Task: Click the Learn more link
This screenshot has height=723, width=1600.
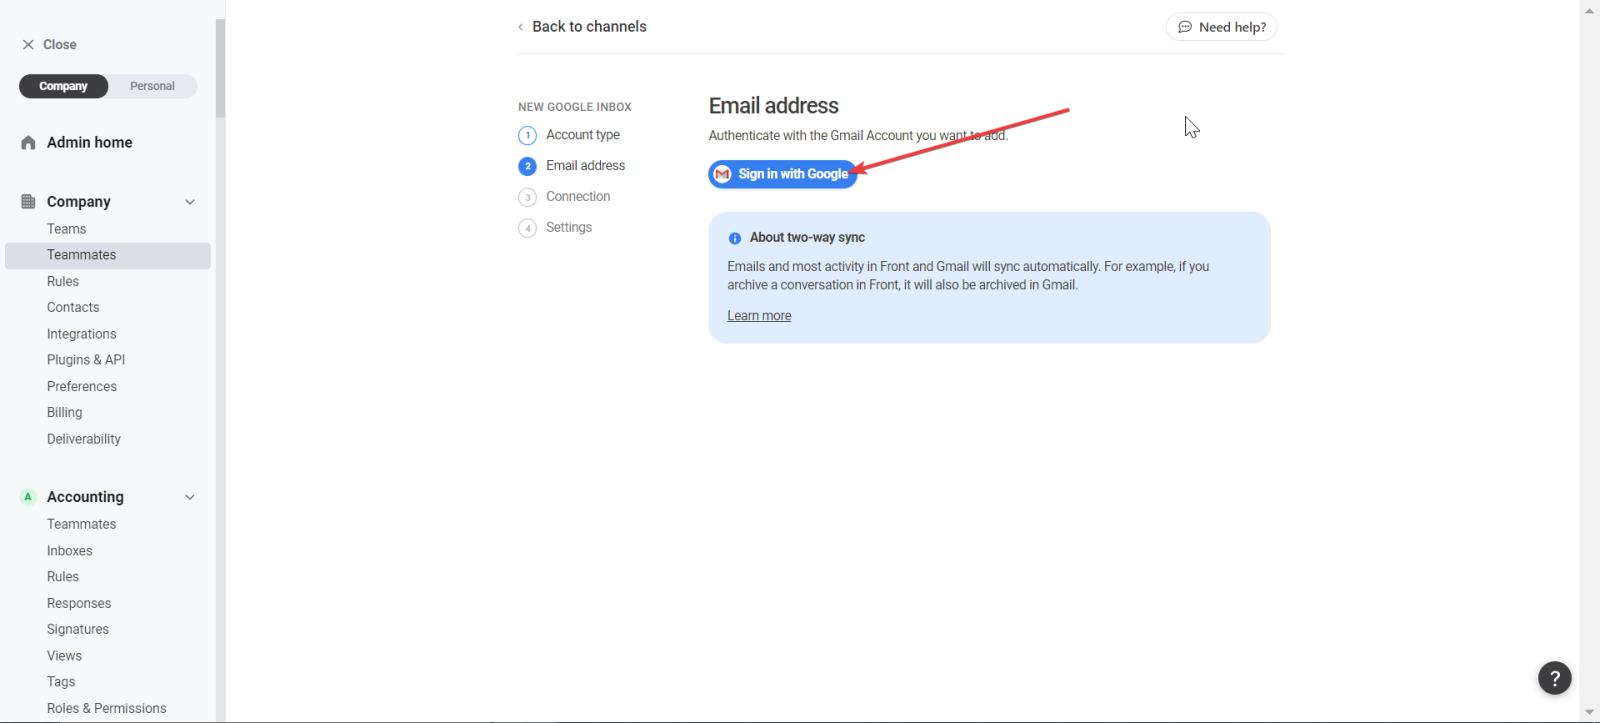Action: (x=759, y=316)
